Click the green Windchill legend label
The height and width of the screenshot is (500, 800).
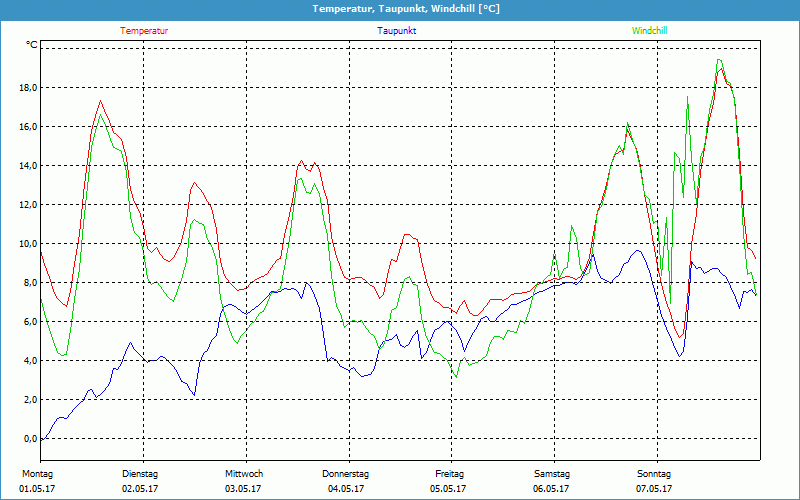coord(649,31)
